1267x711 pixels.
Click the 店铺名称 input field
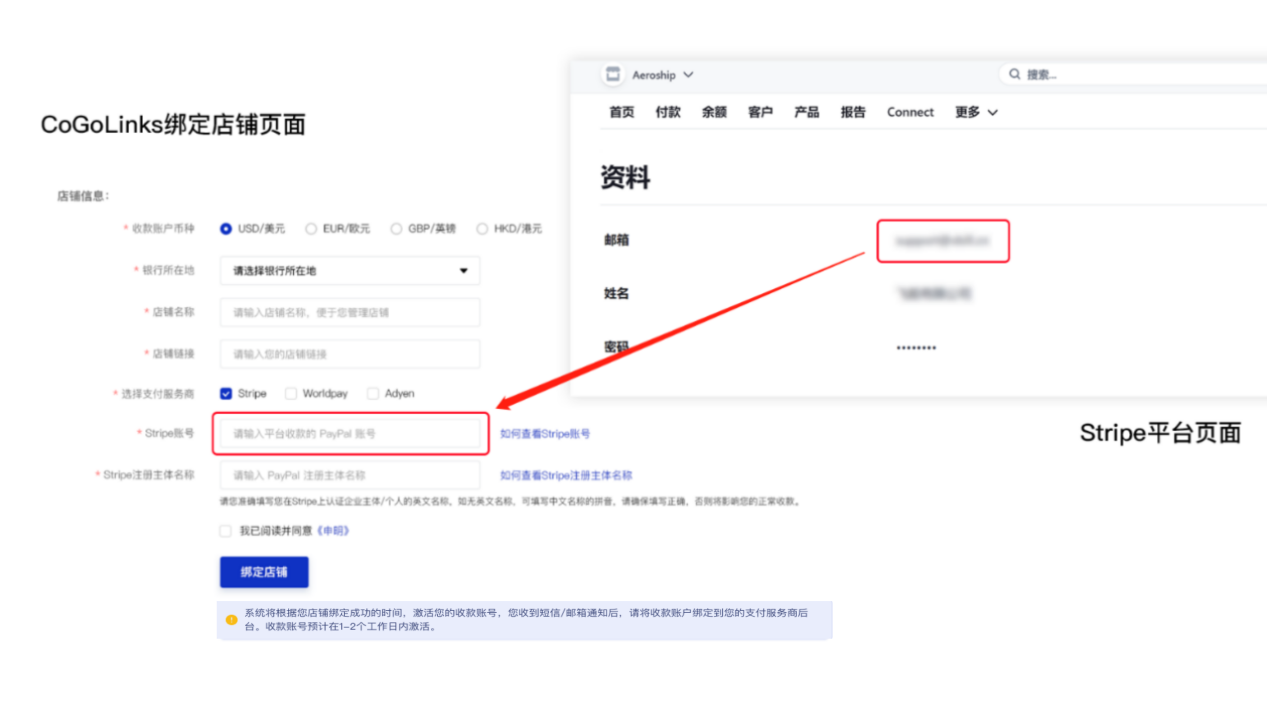coord(349,311)
